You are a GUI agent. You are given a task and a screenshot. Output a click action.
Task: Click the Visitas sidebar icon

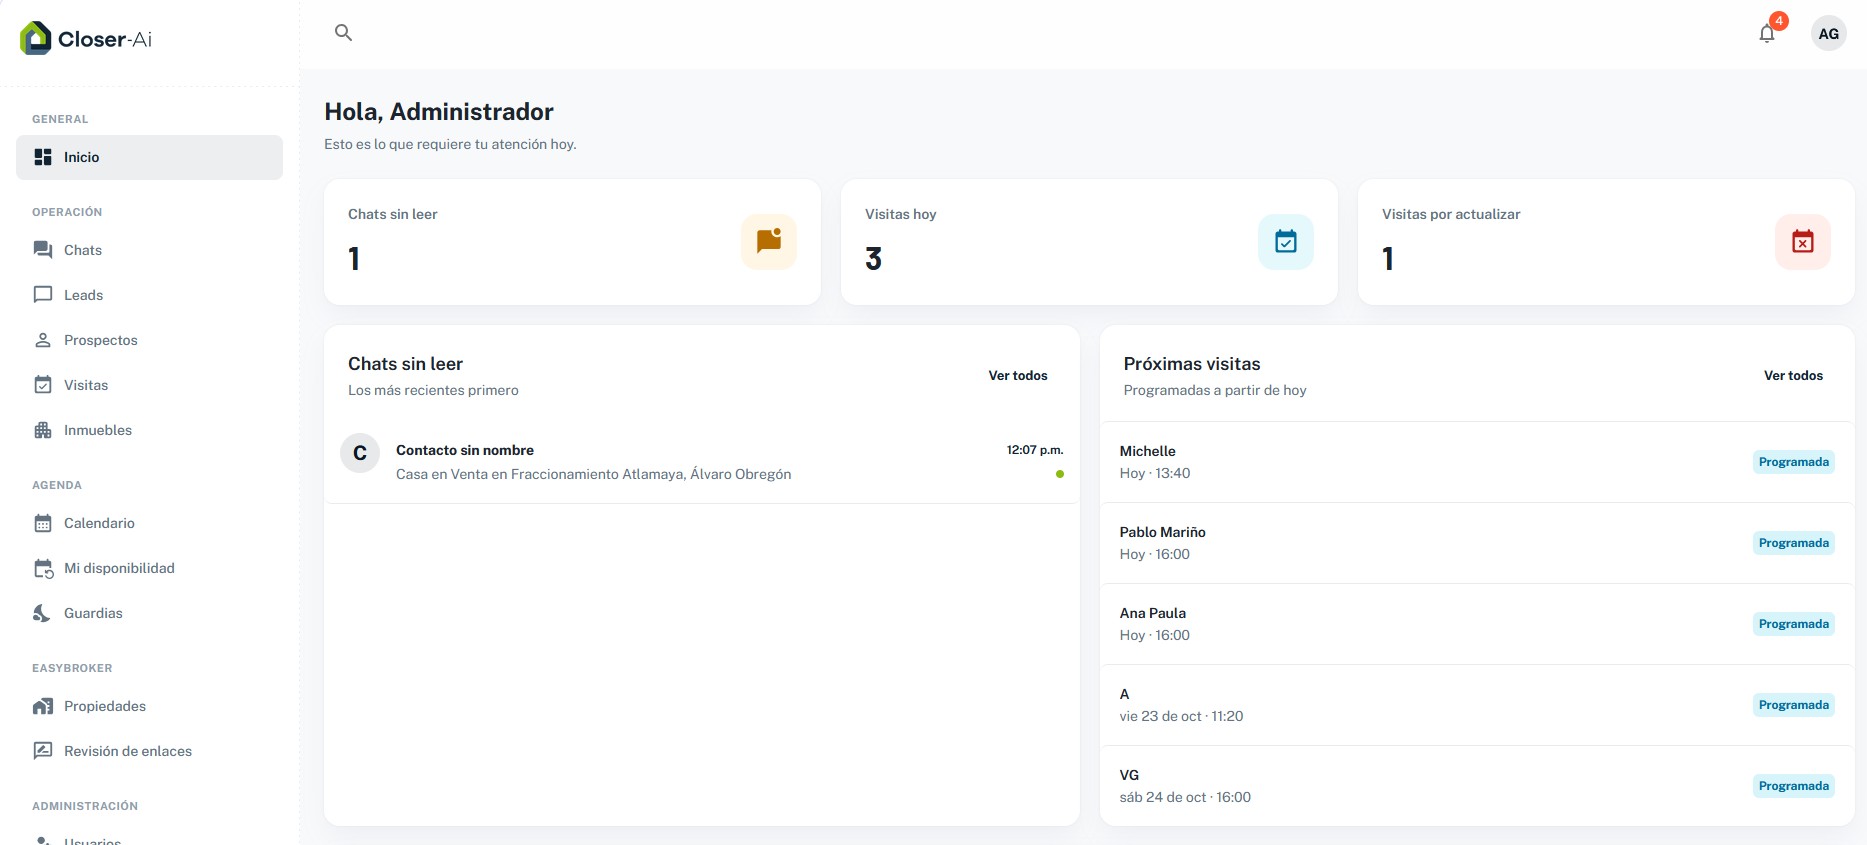[43, 385]
